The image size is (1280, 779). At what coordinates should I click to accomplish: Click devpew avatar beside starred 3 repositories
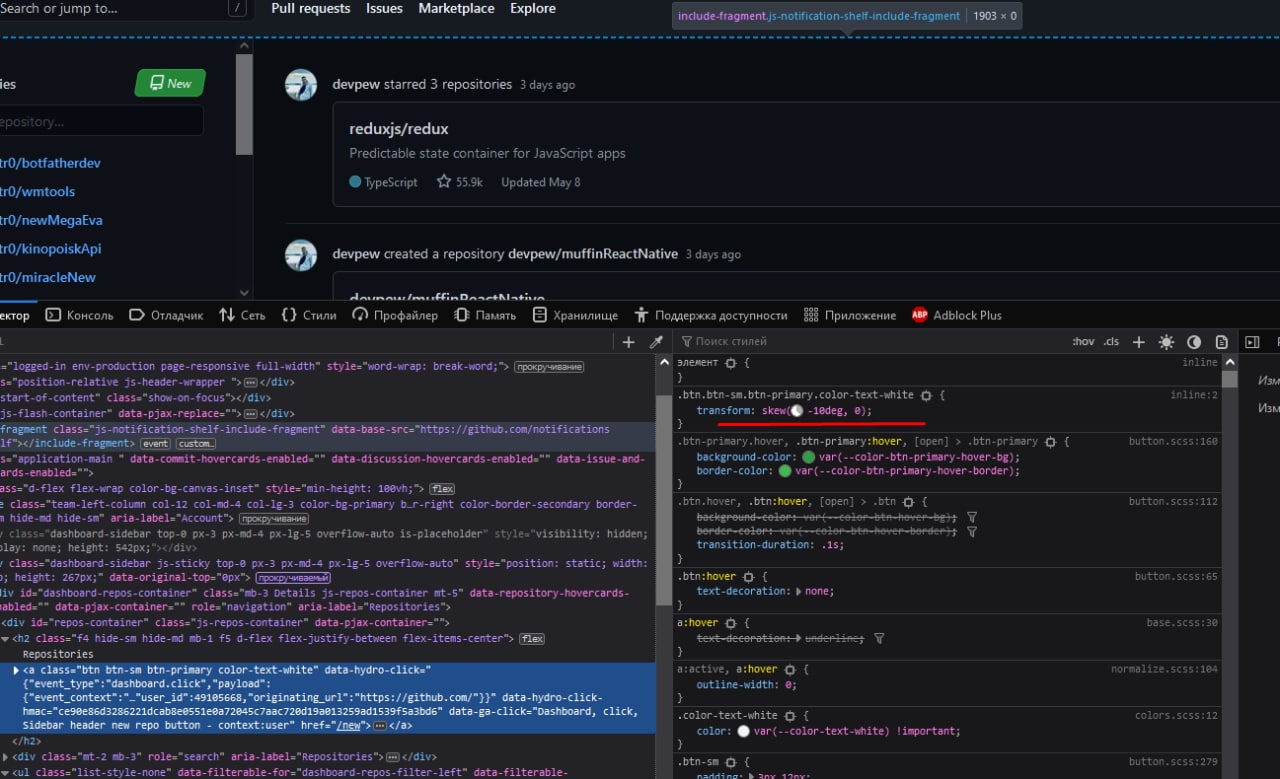coord(301,85)
